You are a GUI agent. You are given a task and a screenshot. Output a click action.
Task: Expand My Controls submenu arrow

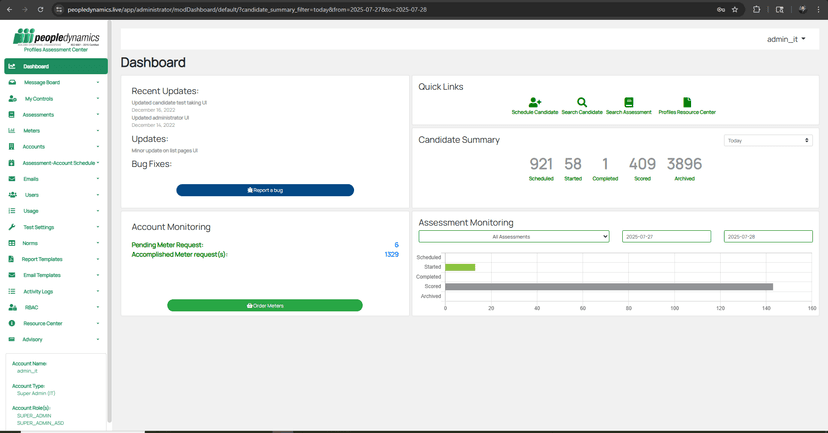98,99
